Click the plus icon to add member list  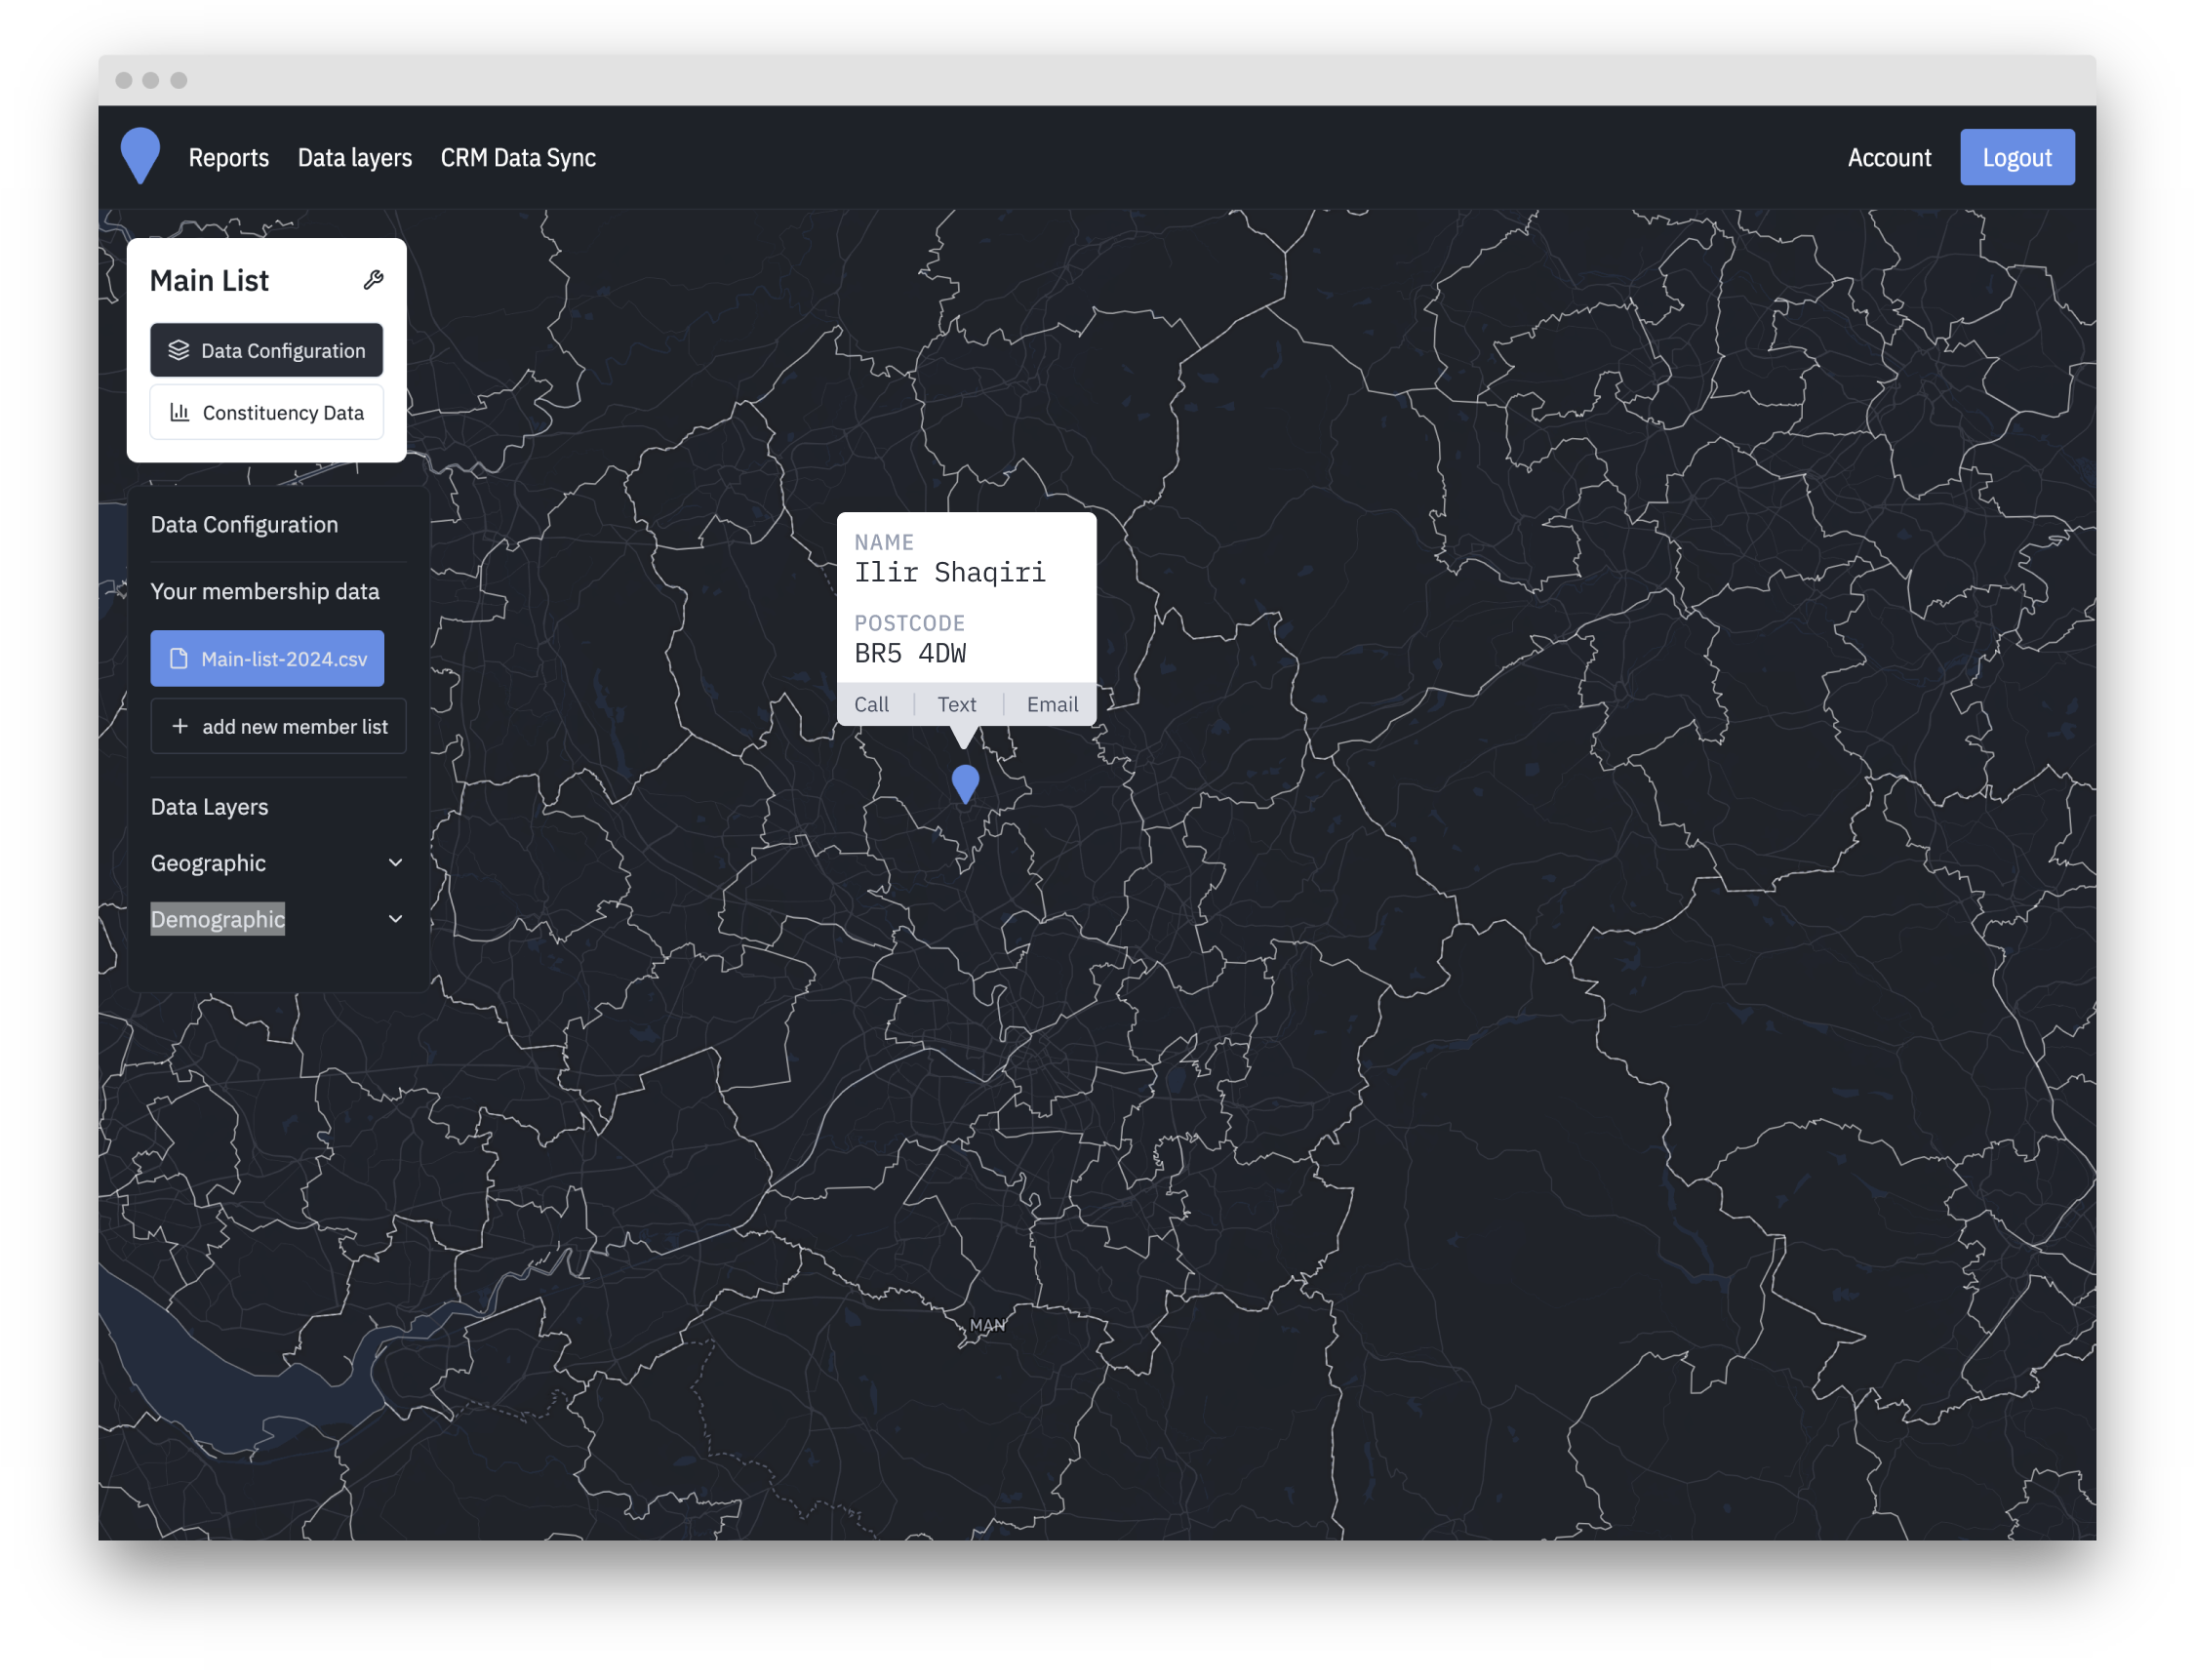click(x=180, y=726)
